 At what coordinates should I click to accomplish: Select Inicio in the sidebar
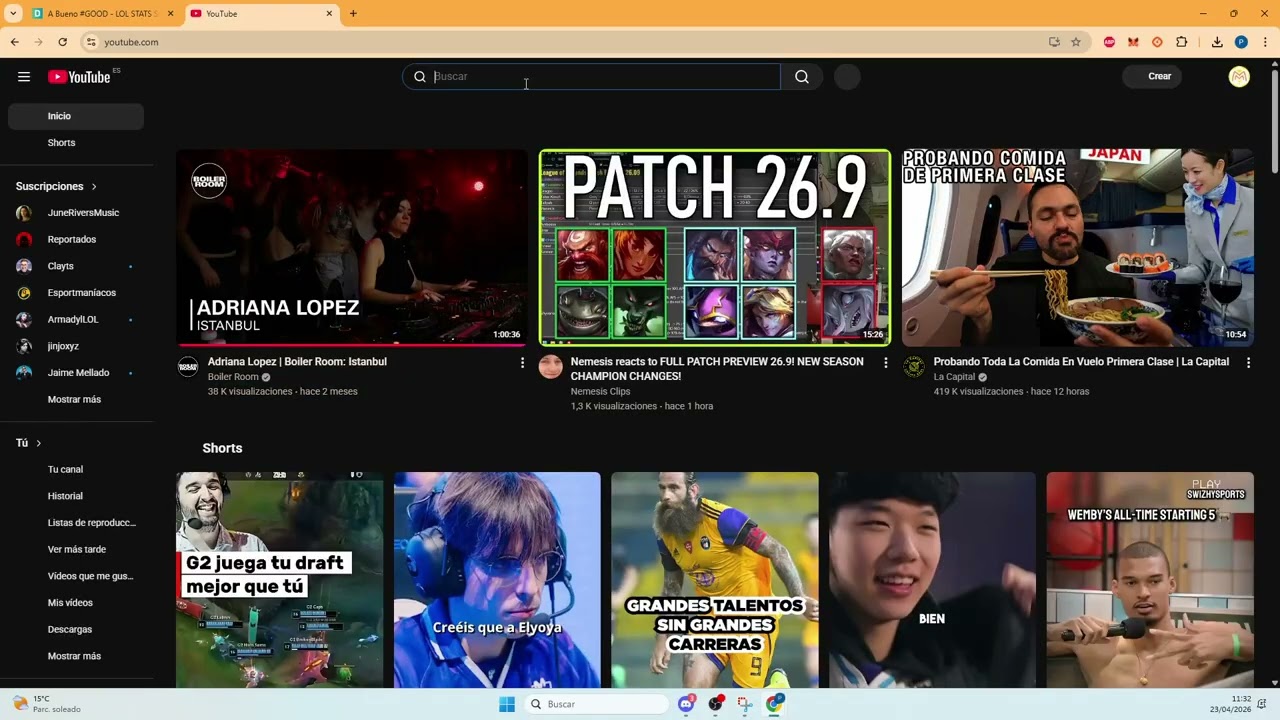(x=76, y=116)
